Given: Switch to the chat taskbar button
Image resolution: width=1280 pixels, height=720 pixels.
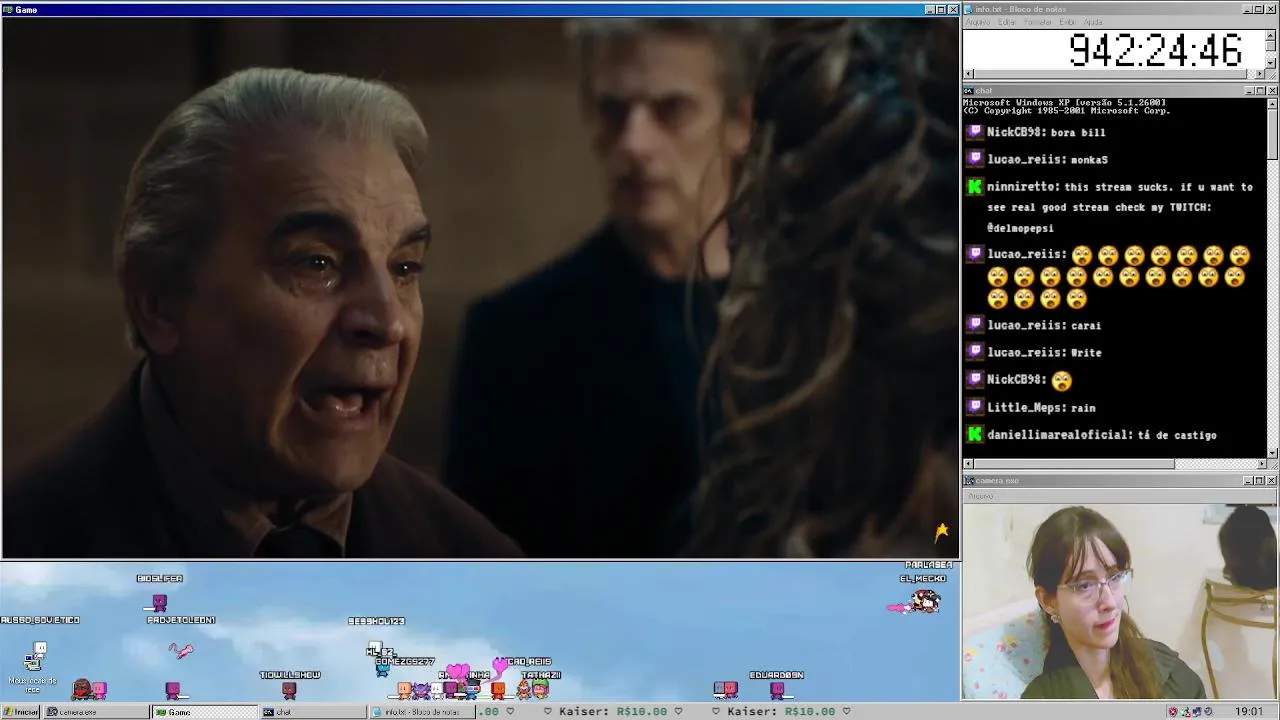Looking at the screenshot, I should click(313, 712).
